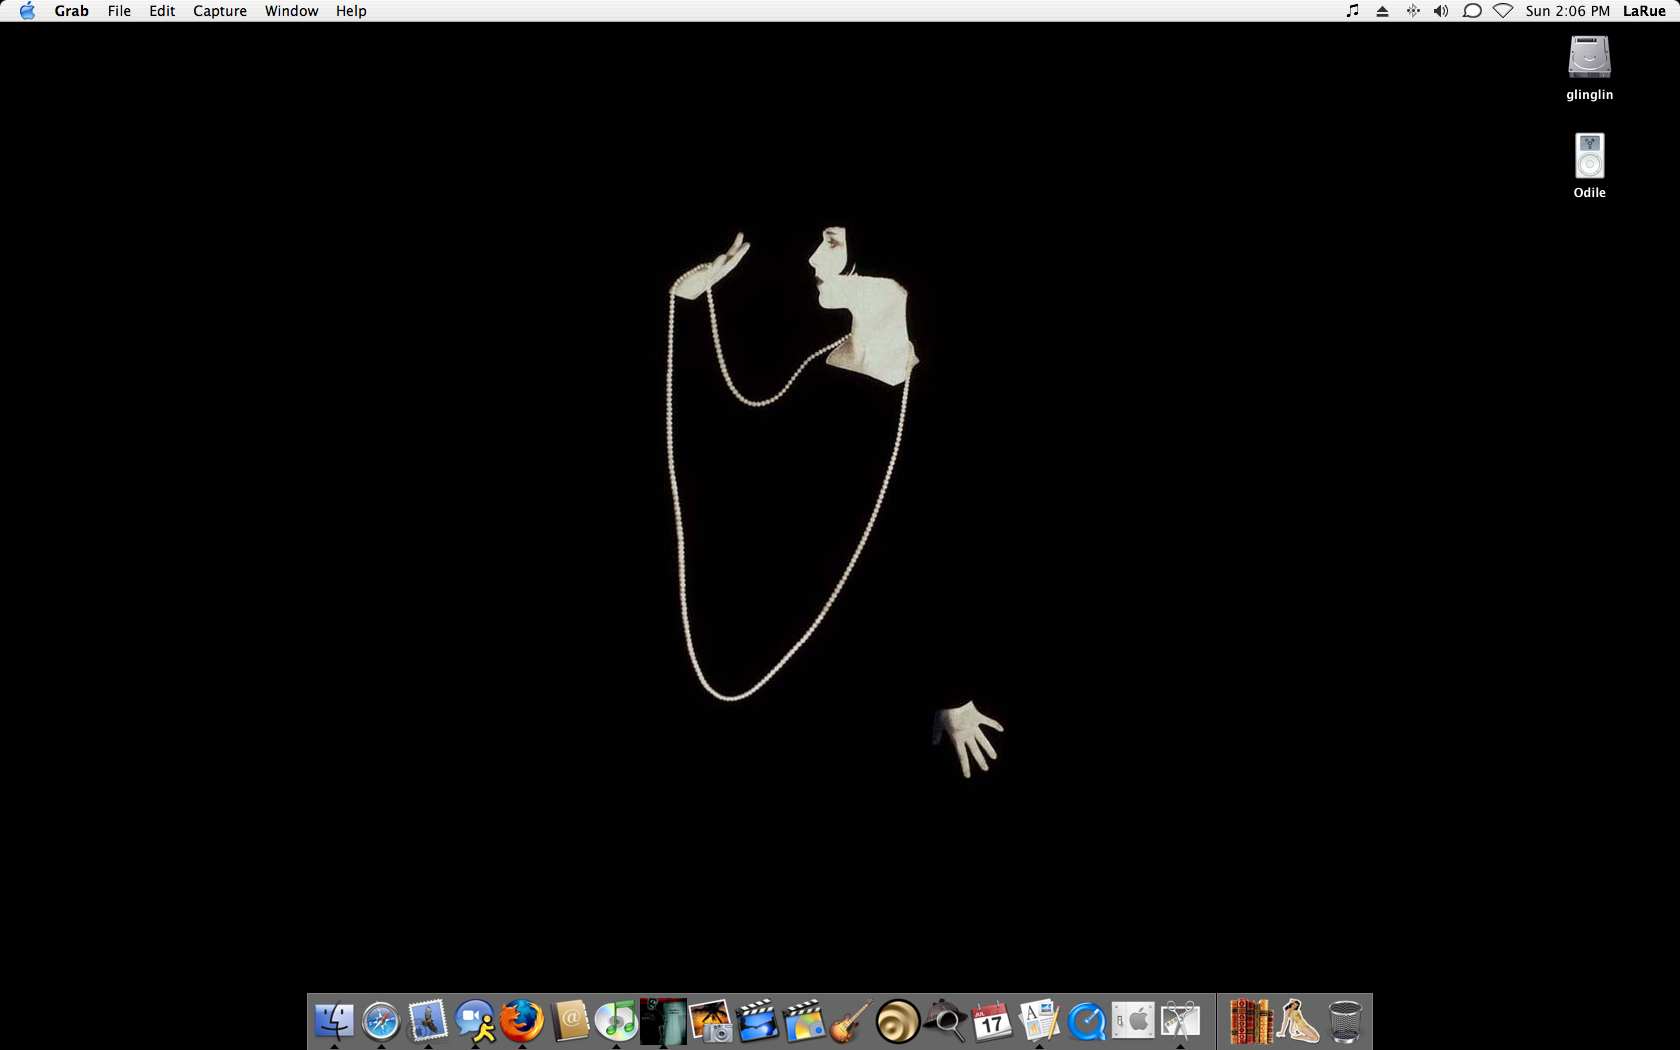Open the Apple menu
The height and width of the screenshot is (1050, 1680).
27,11
